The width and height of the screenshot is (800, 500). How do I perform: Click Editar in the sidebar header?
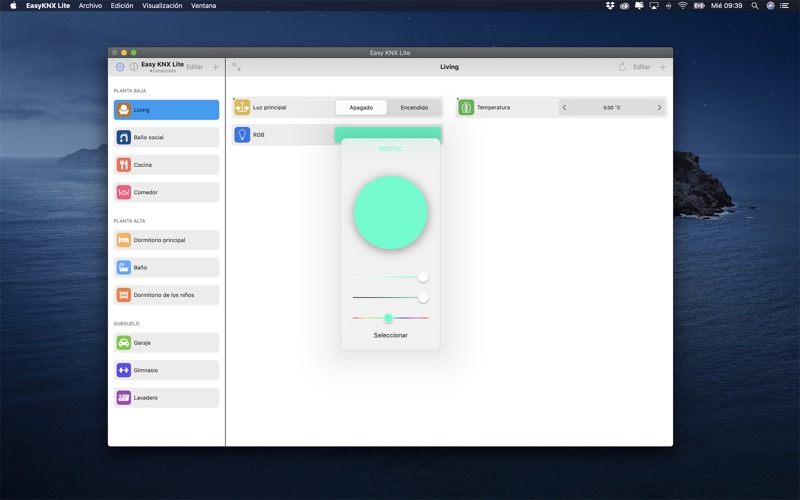click(194, 67)
